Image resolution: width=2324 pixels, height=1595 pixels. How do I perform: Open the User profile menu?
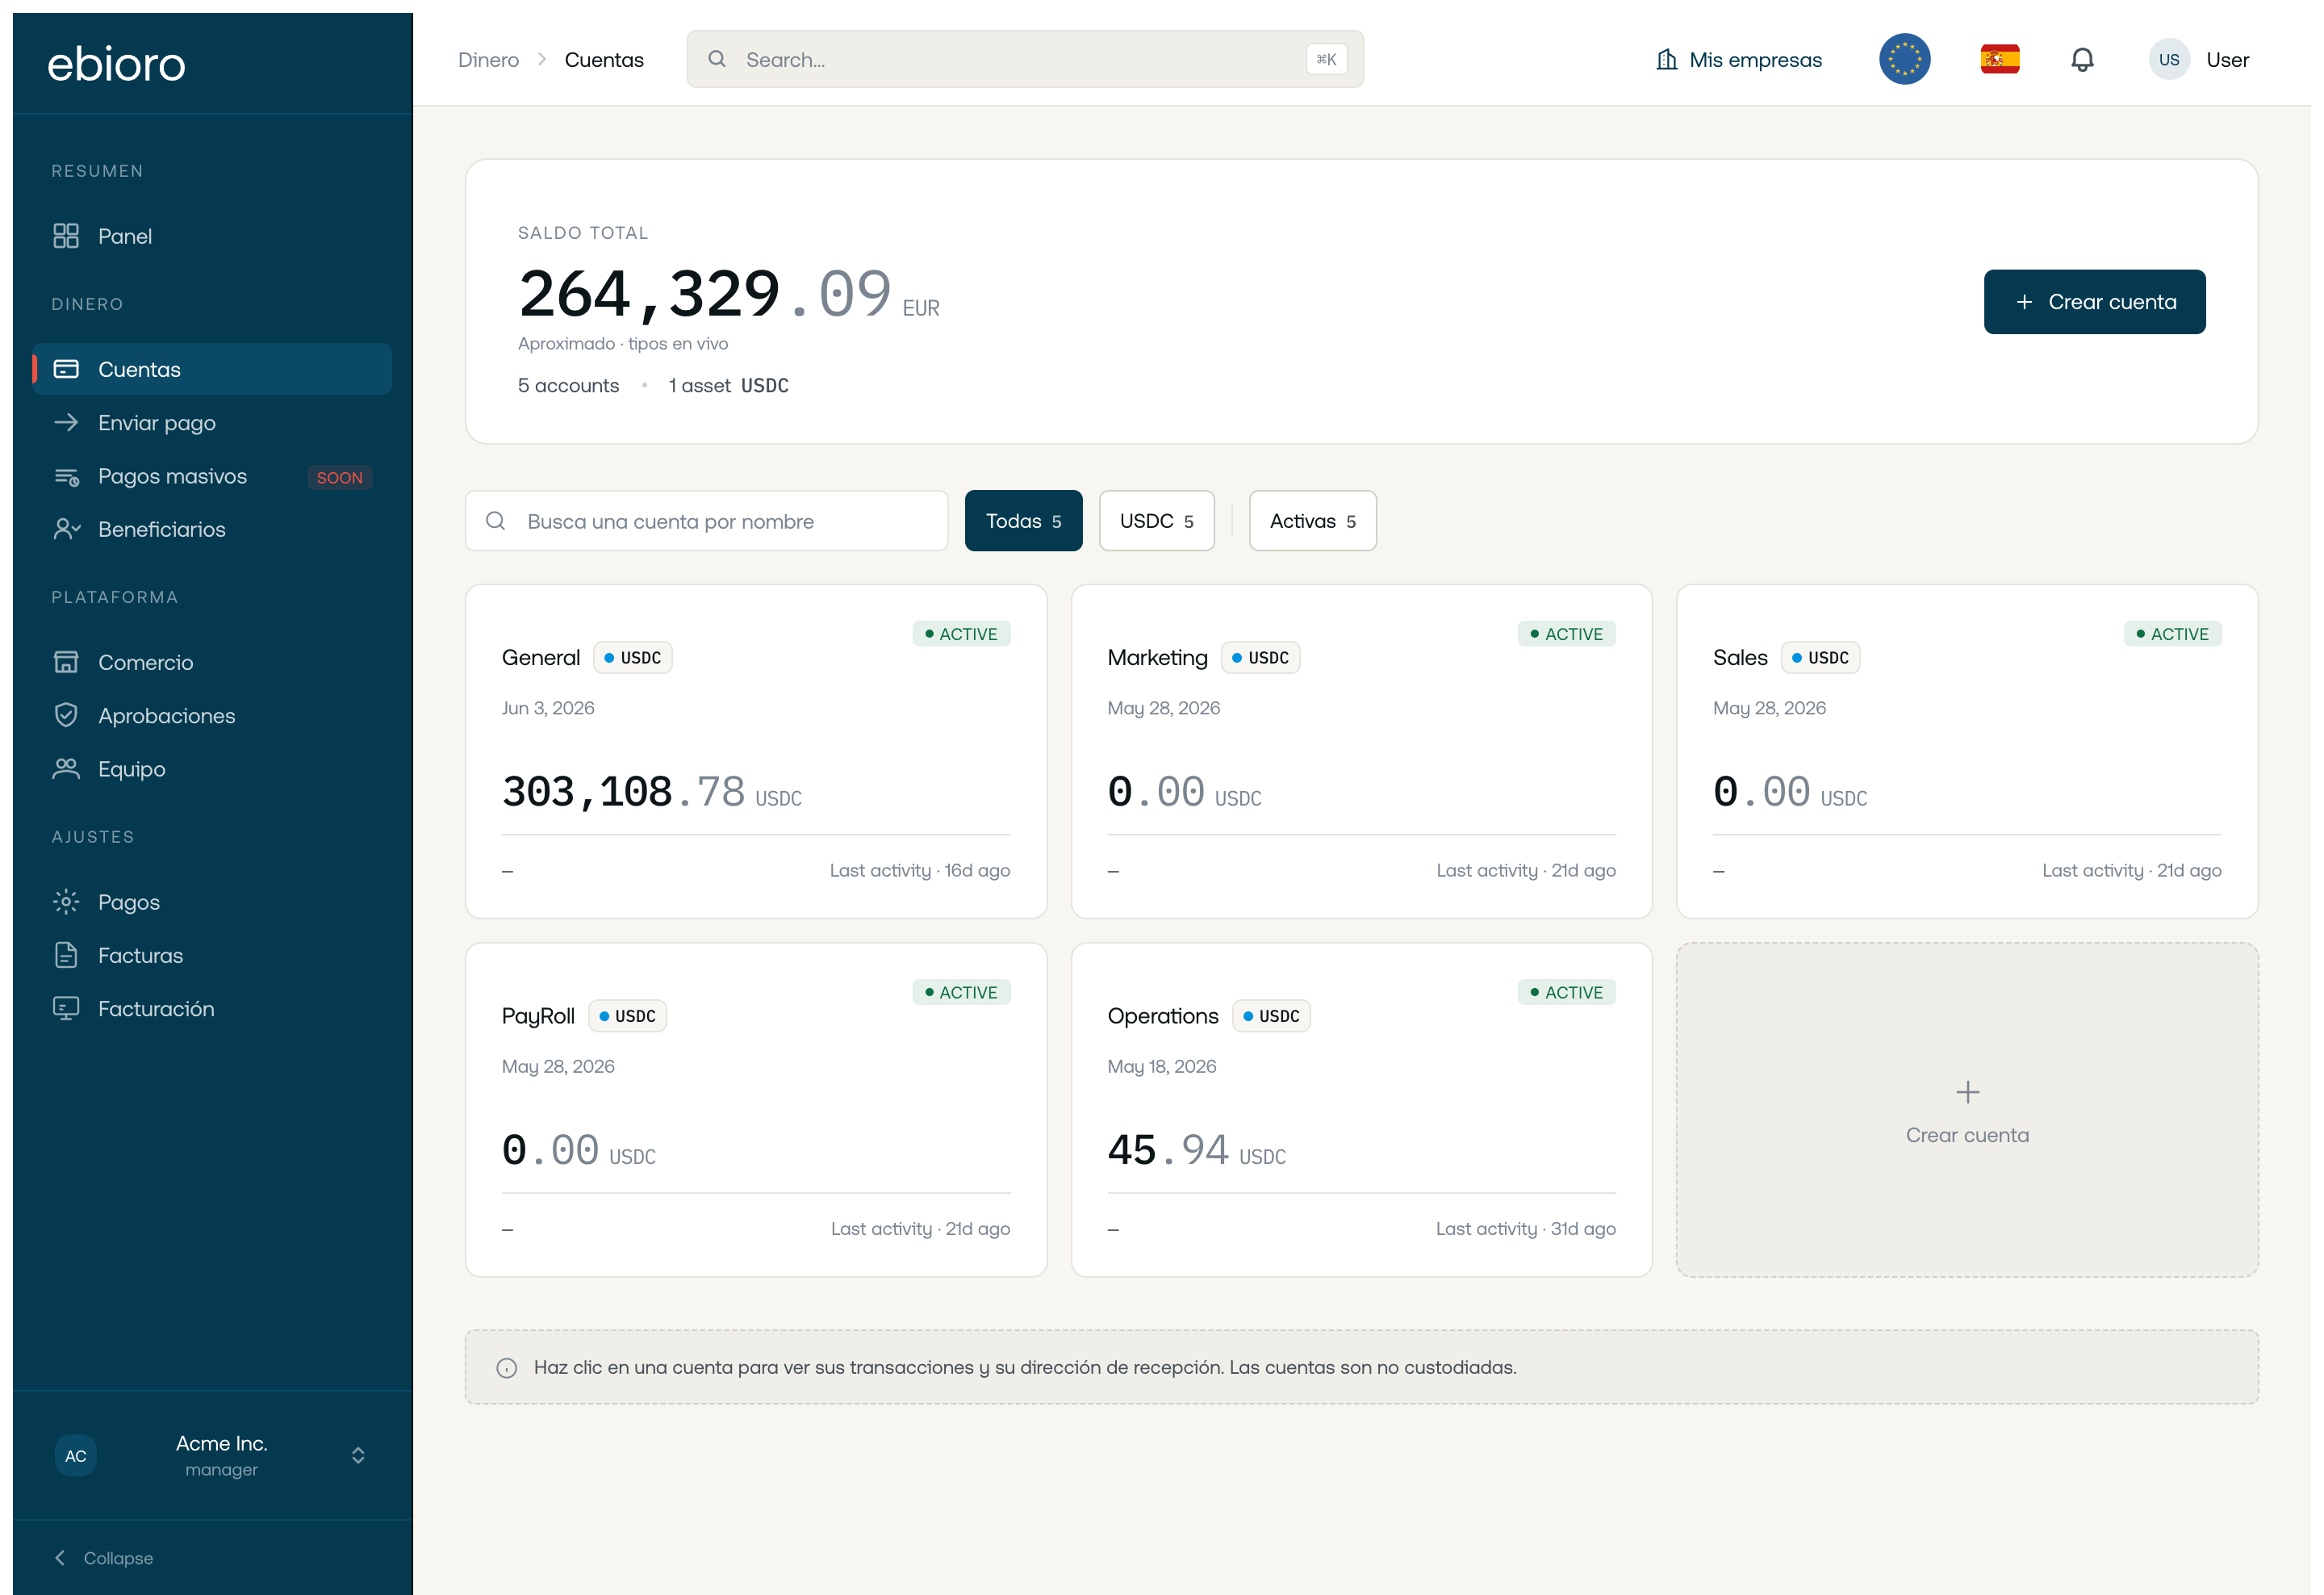(2199, 59)
